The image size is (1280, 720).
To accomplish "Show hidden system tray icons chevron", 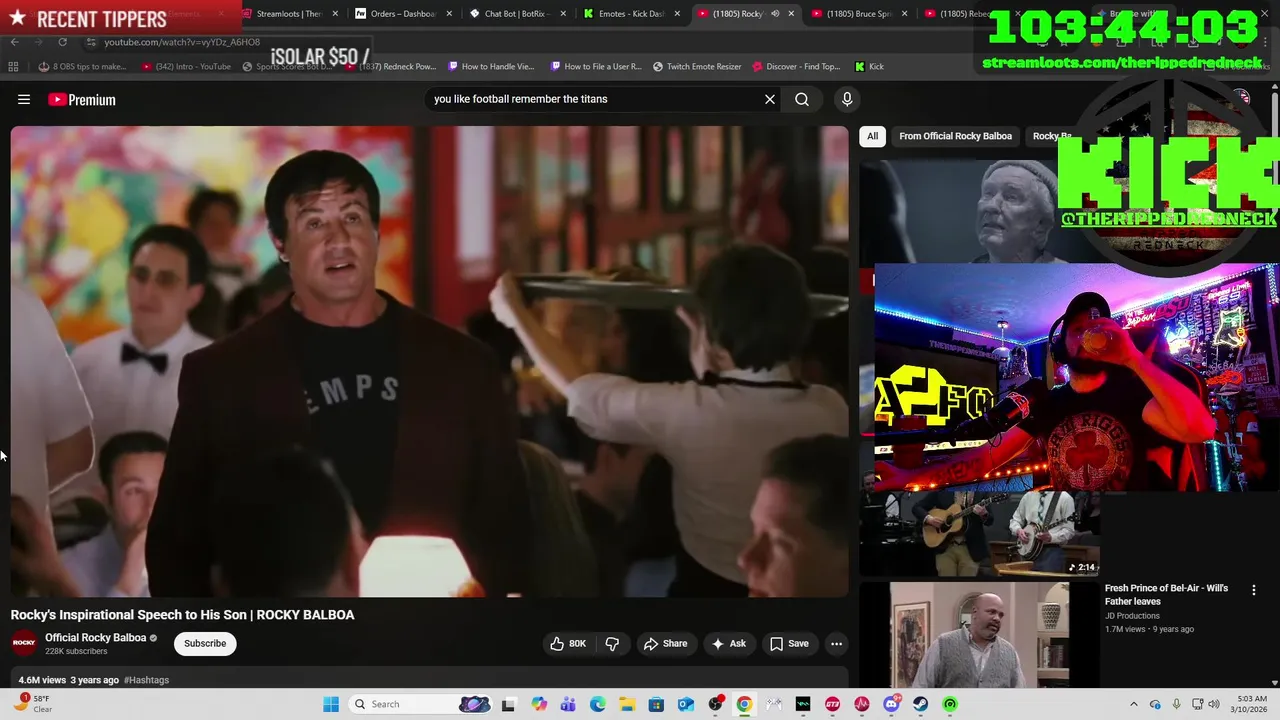I will (1134, 704).
